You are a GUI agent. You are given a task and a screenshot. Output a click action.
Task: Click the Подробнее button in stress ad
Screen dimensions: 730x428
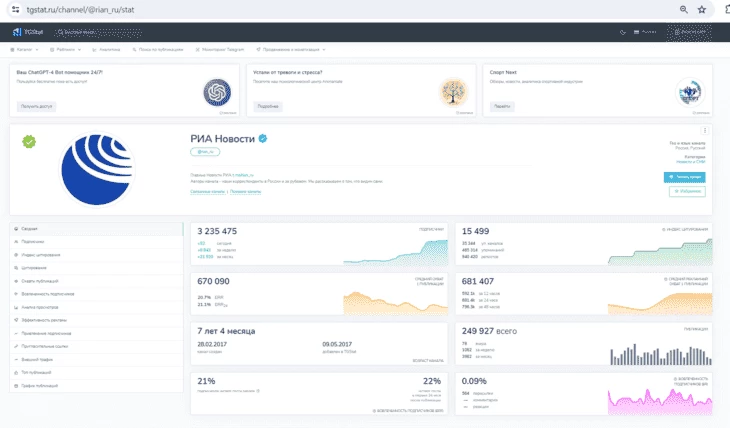coord(268,106)
